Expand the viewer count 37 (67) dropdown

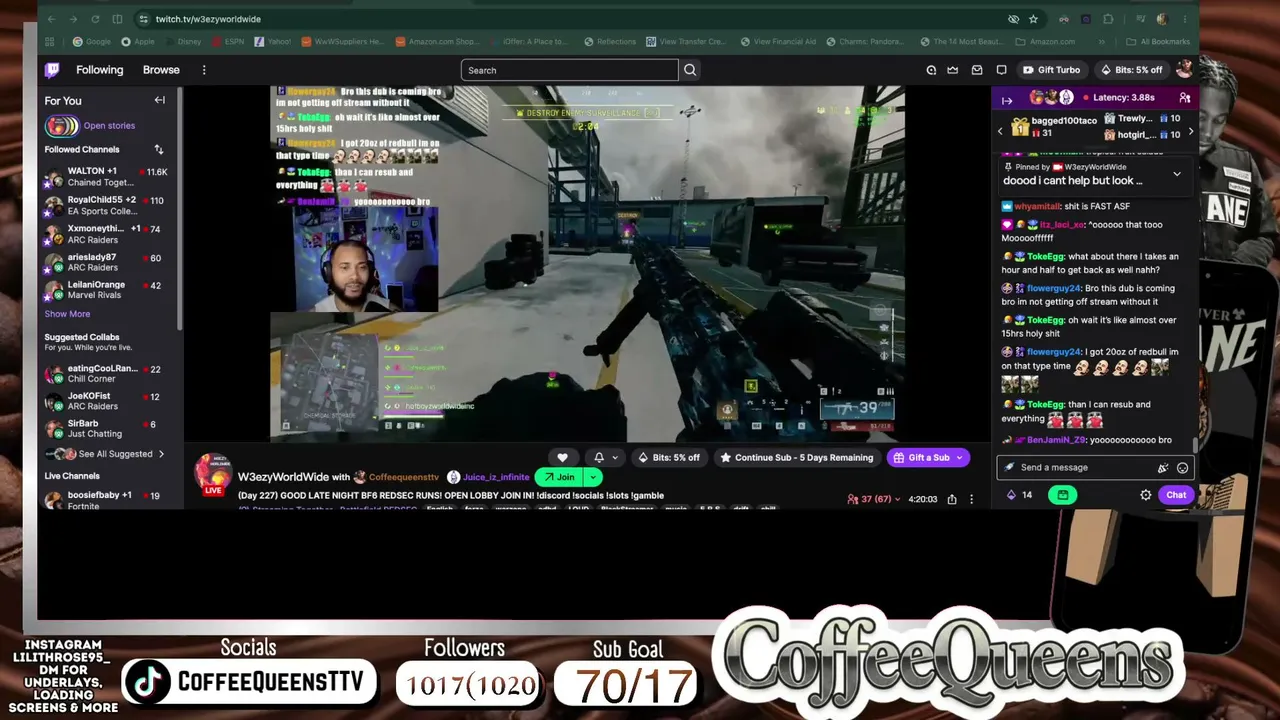(x=874, y=499)
